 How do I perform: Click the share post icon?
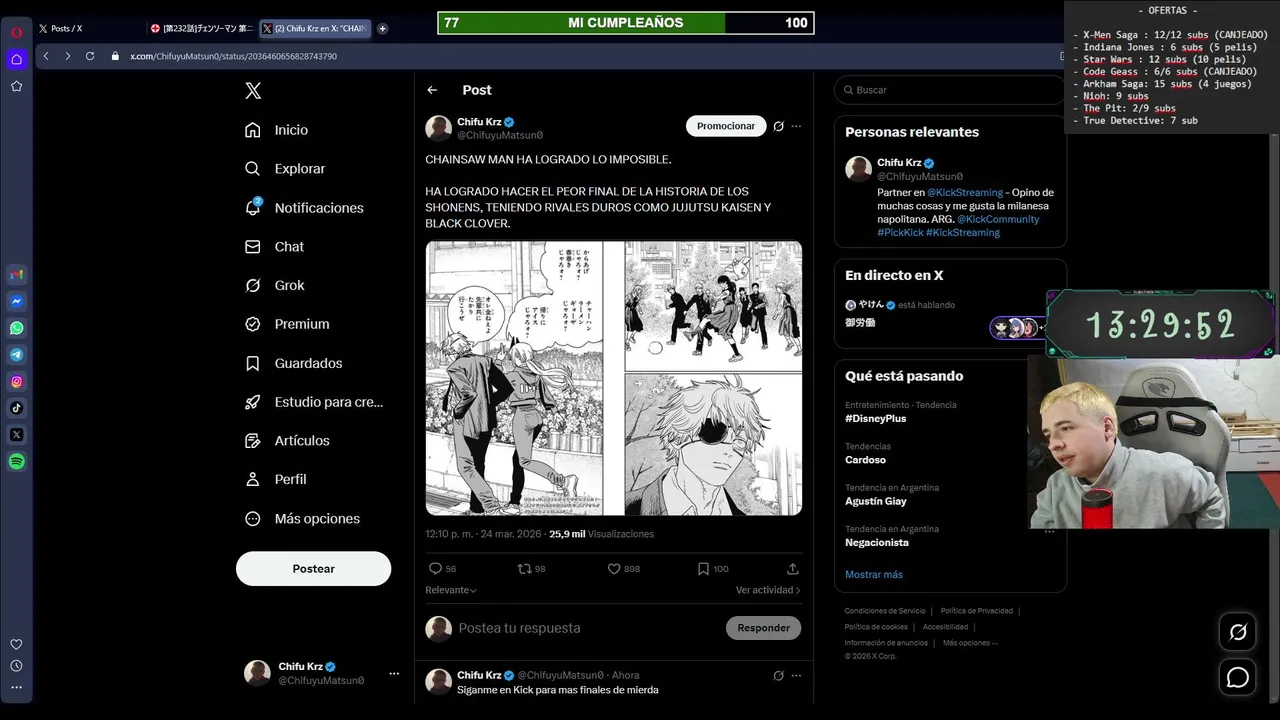(793, 568)
